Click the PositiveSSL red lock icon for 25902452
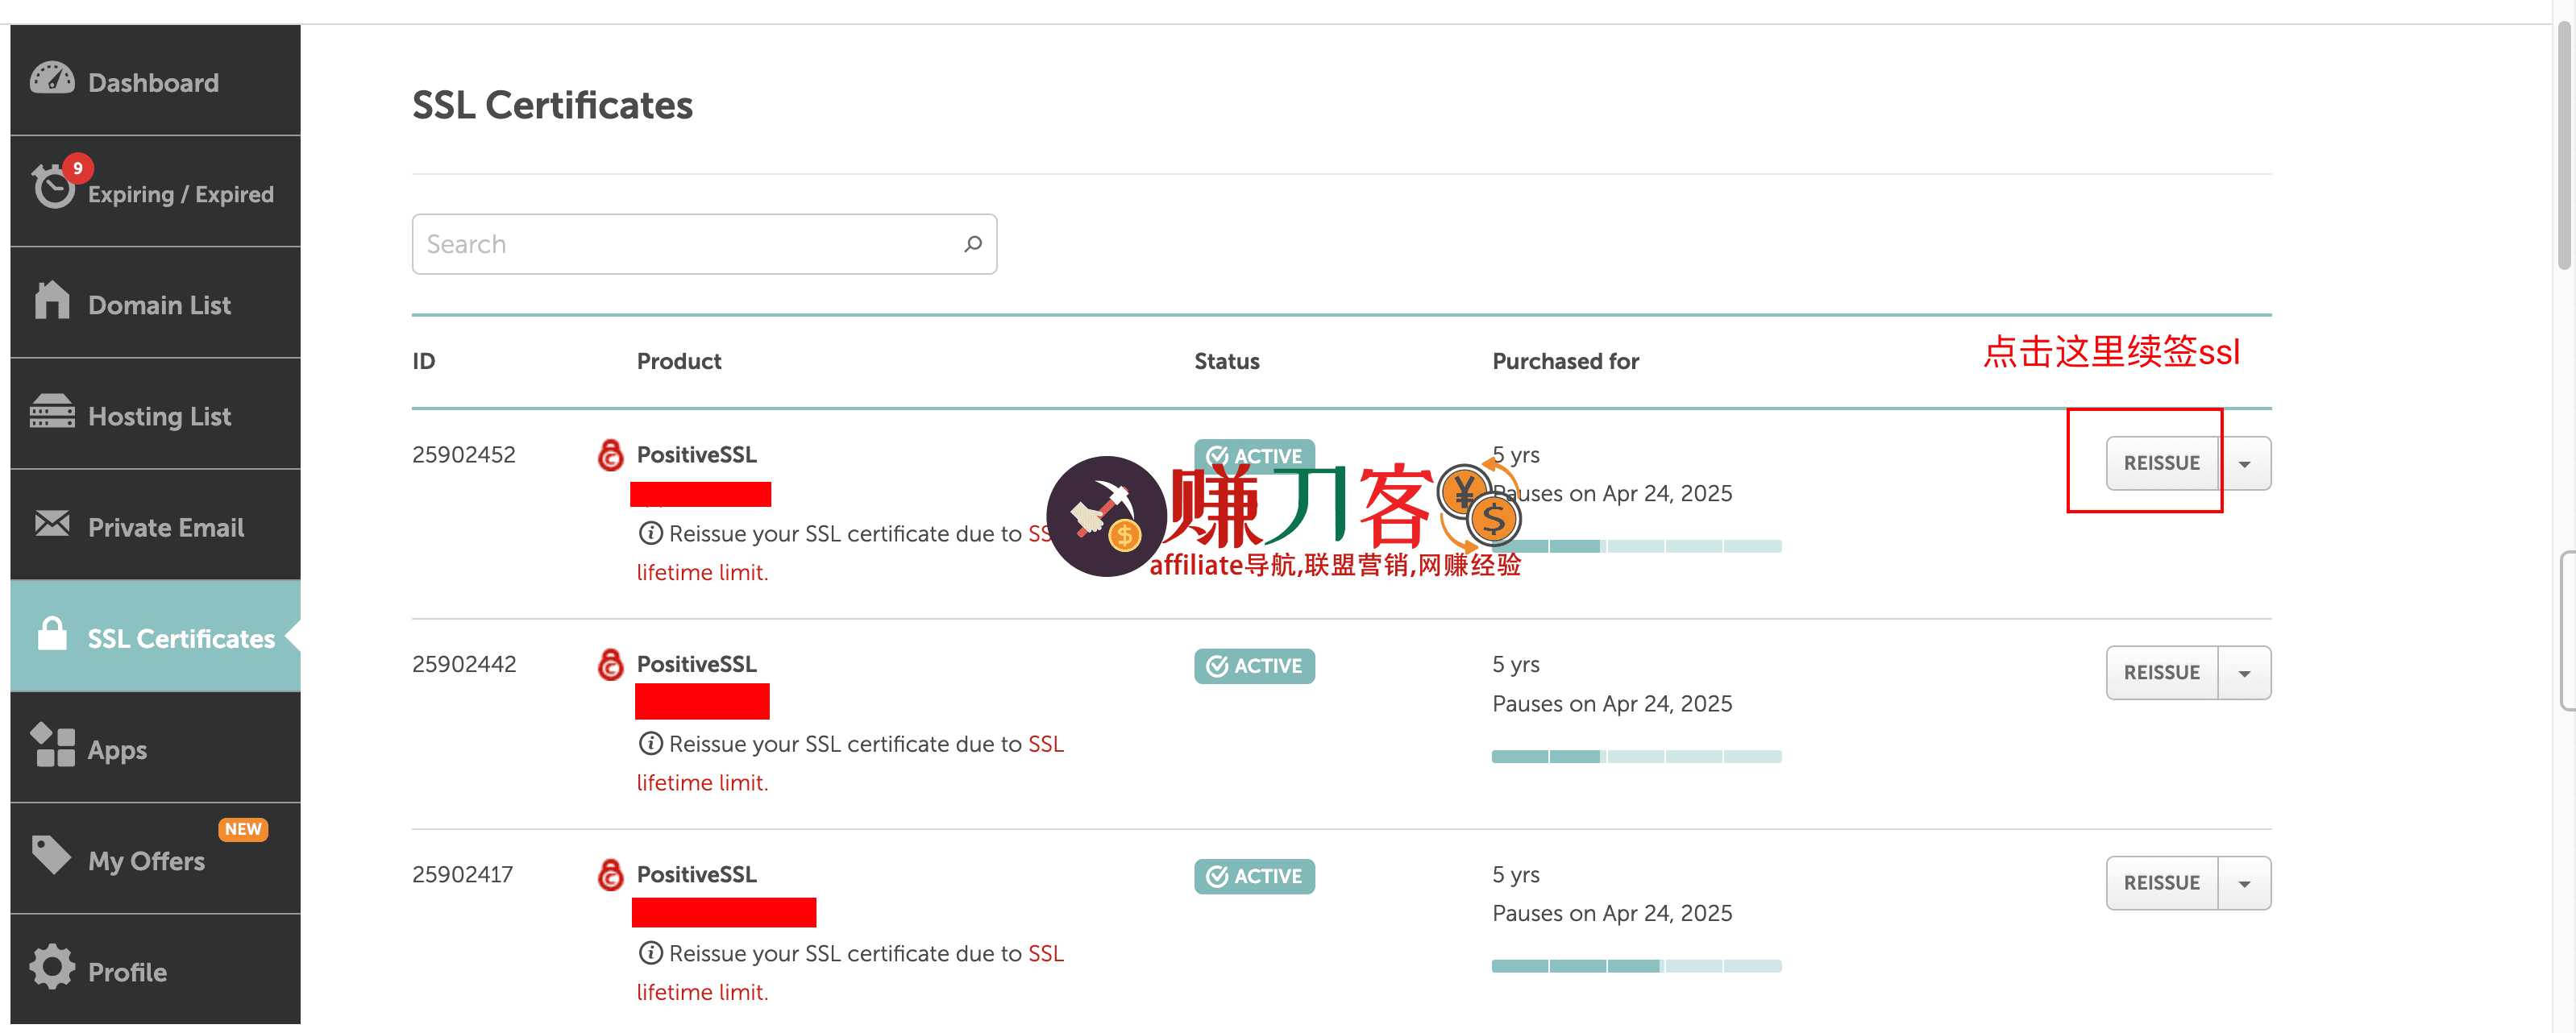Image resolution: width=2576 pixels, height=1033 pixels. (610, 455)
